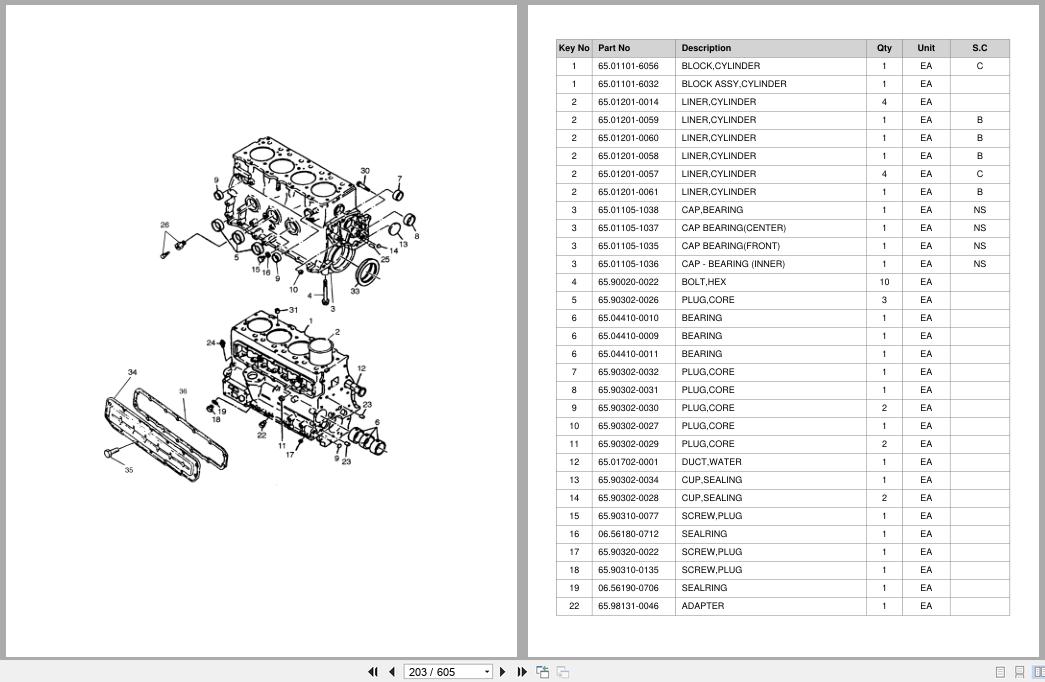Jump to the last page

522,672
